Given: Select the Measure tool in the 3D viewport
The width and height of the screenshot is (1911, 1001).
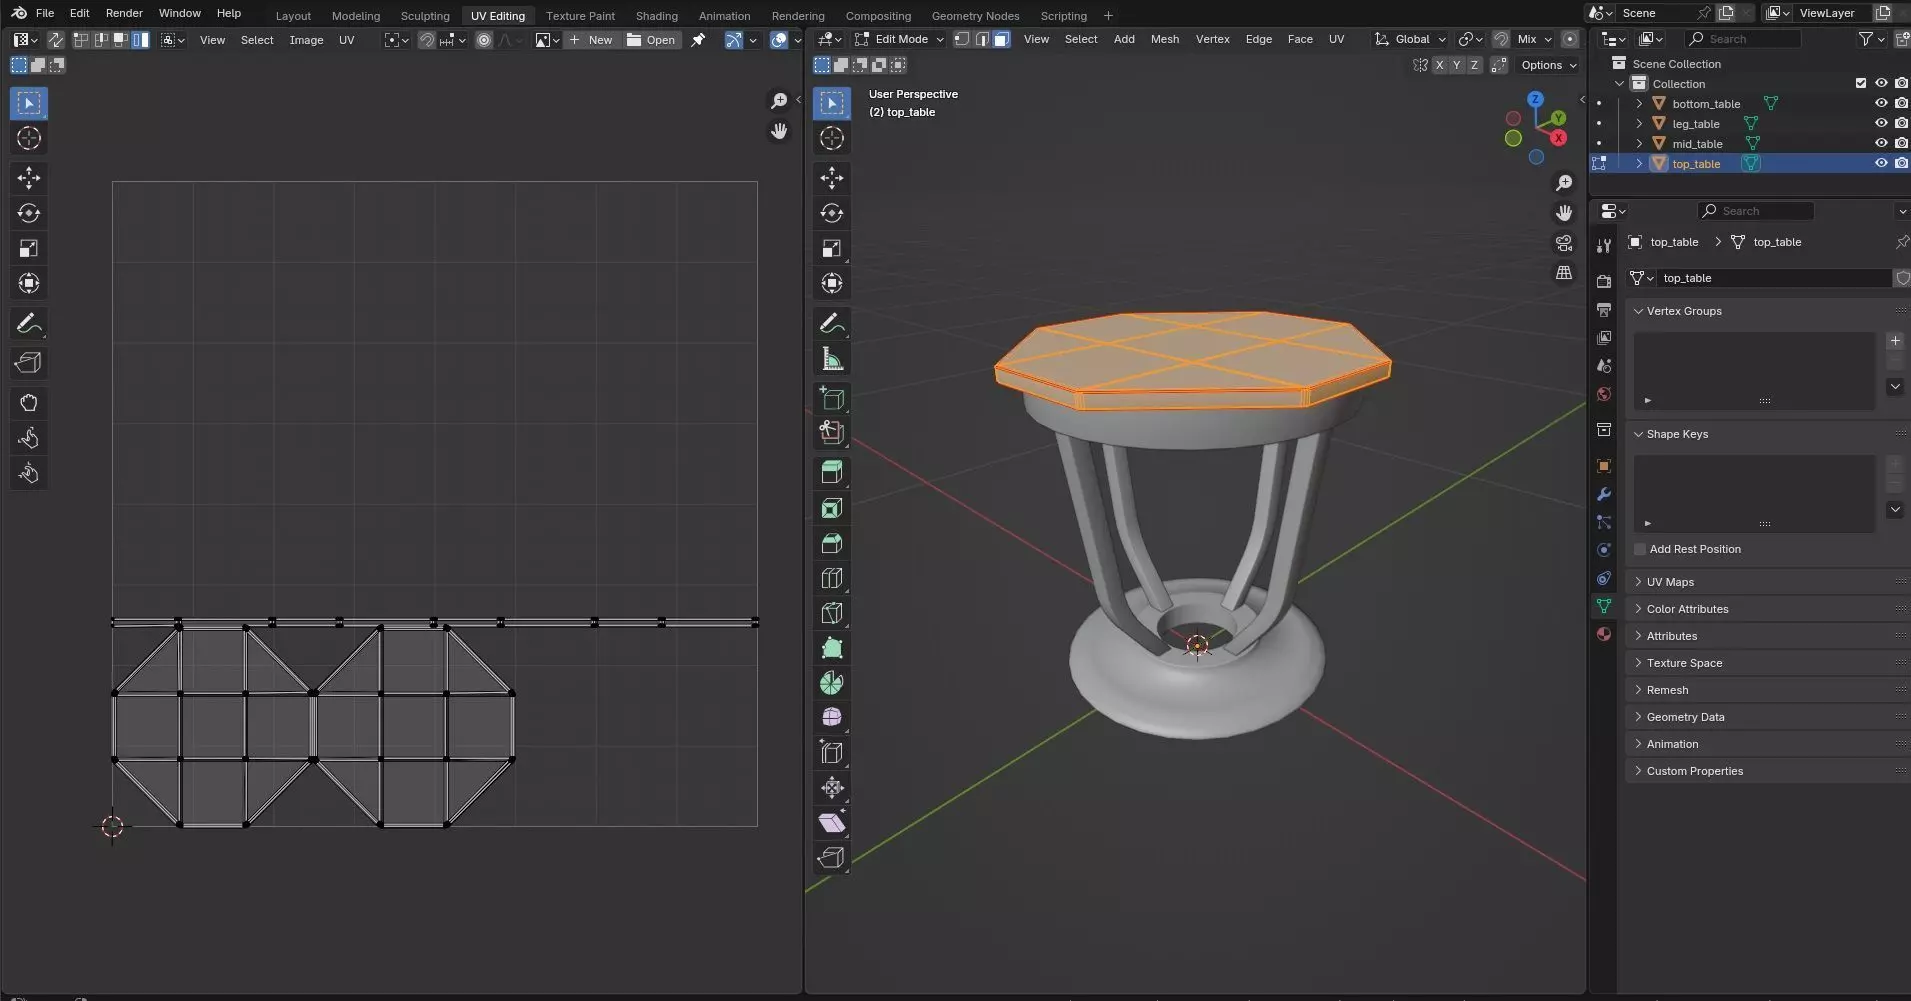Looking at the screenshot, I should (x=832, y=358).
